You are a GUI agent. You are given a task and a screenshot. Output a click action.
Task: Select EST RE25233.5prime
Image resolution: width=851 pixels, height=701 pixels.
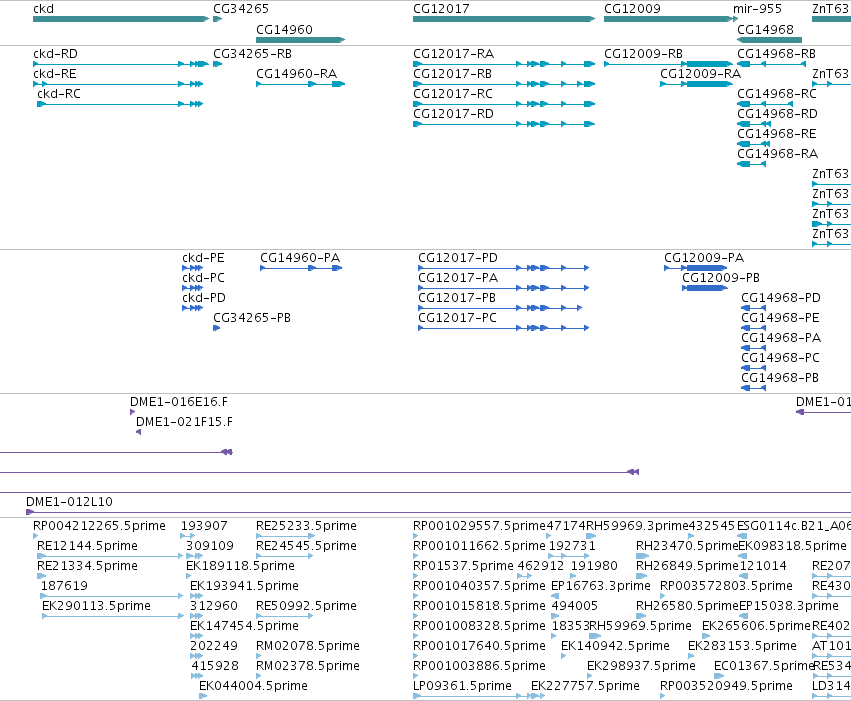point(307,526)
